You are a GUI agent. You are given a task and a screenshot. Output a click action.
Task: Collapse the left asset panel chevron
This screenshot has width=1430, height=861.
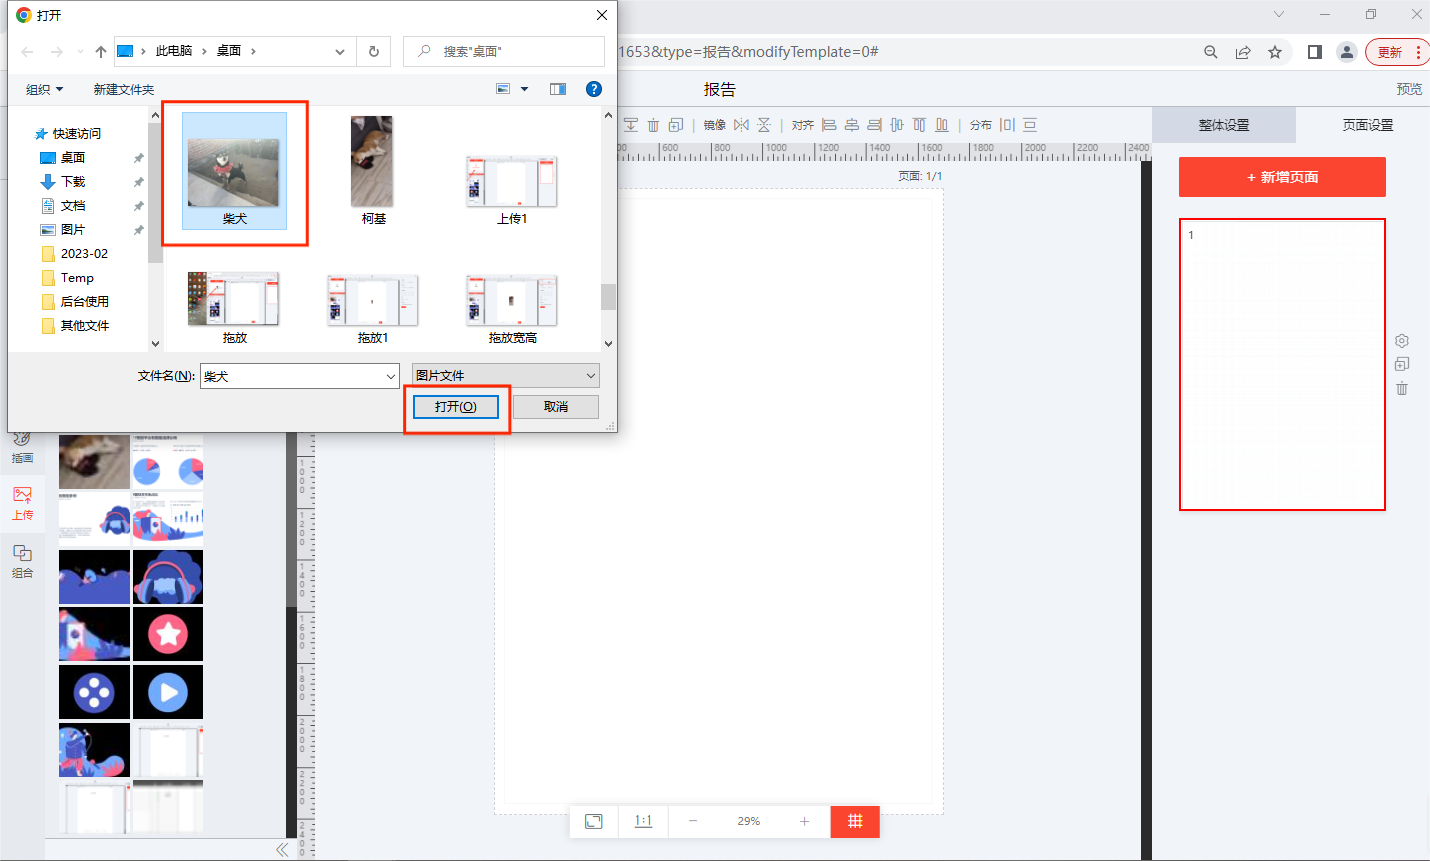click(282, 849)
